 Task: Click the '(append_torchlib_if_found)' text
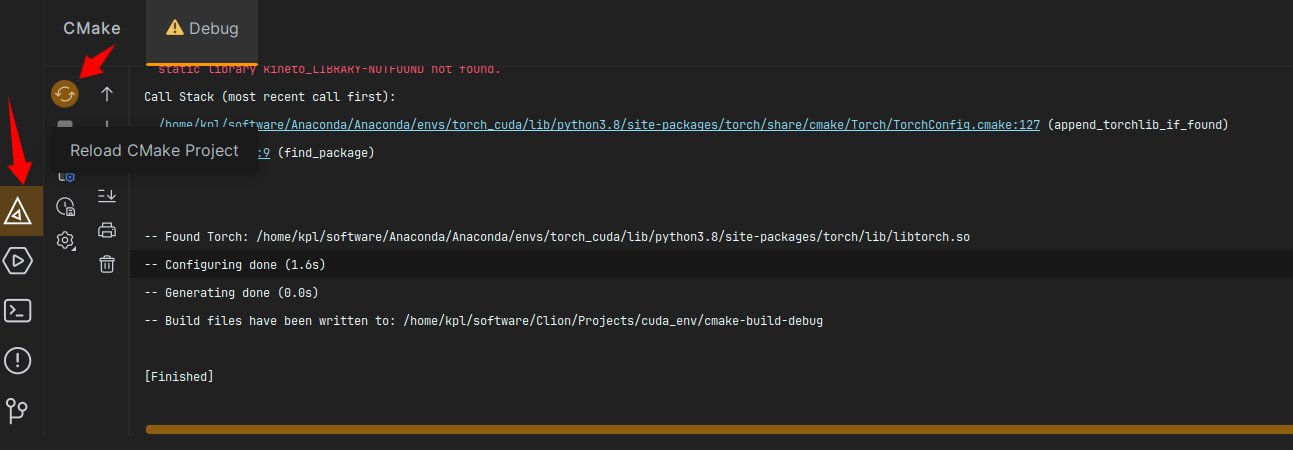(1138, 125)
